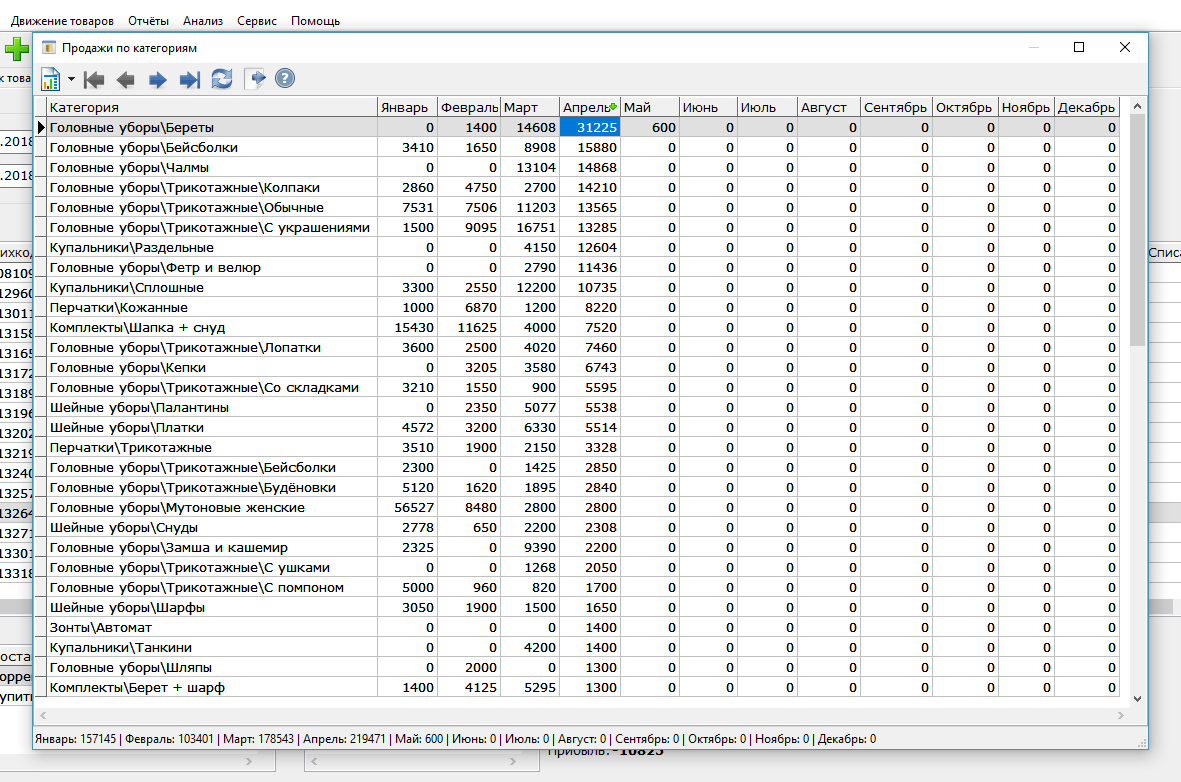The width and height of the screenshot is (1181, 782).
Task: Click the January value 15430 cell
Action: click(x=407, y=327)
